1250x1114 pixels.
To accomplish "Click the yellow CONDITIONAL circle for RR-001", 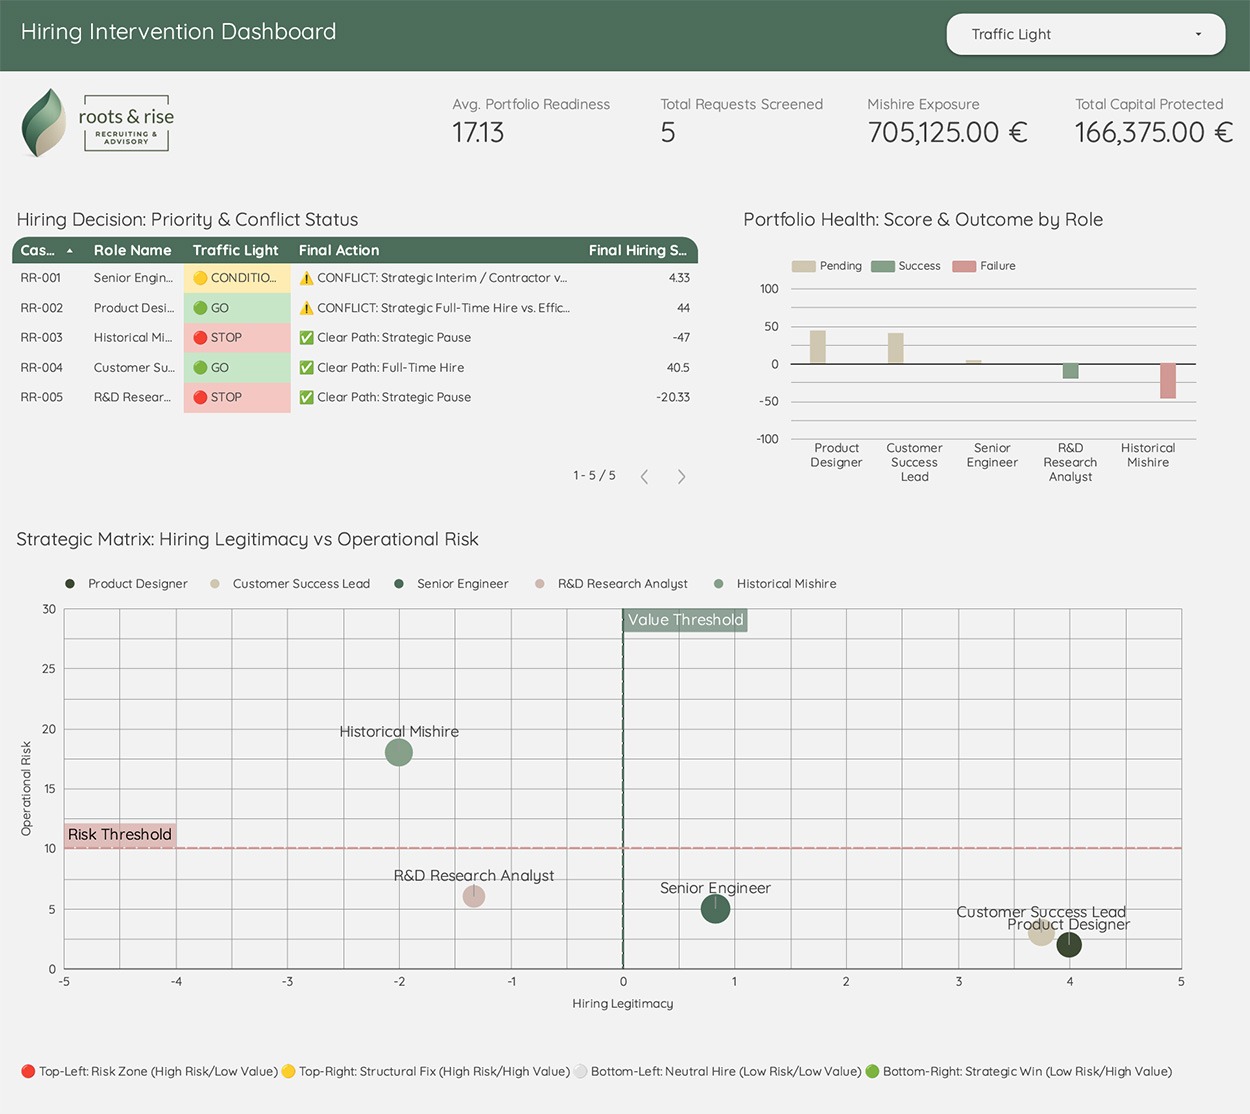I will tap(200, 278).
